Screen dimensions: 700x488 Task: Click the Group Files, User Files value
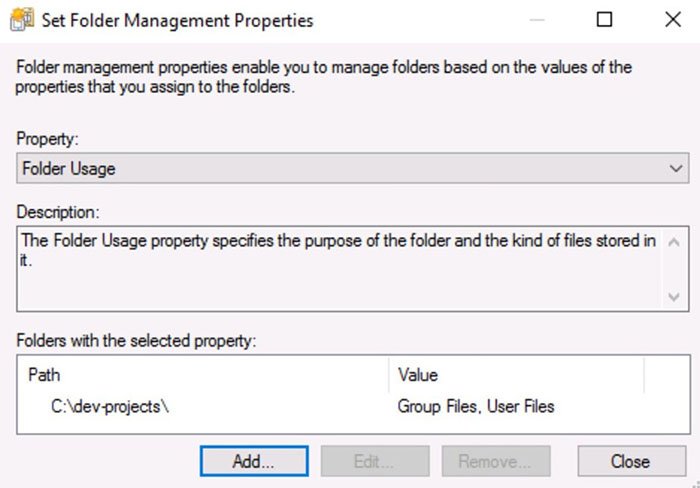tap(476, 407)
